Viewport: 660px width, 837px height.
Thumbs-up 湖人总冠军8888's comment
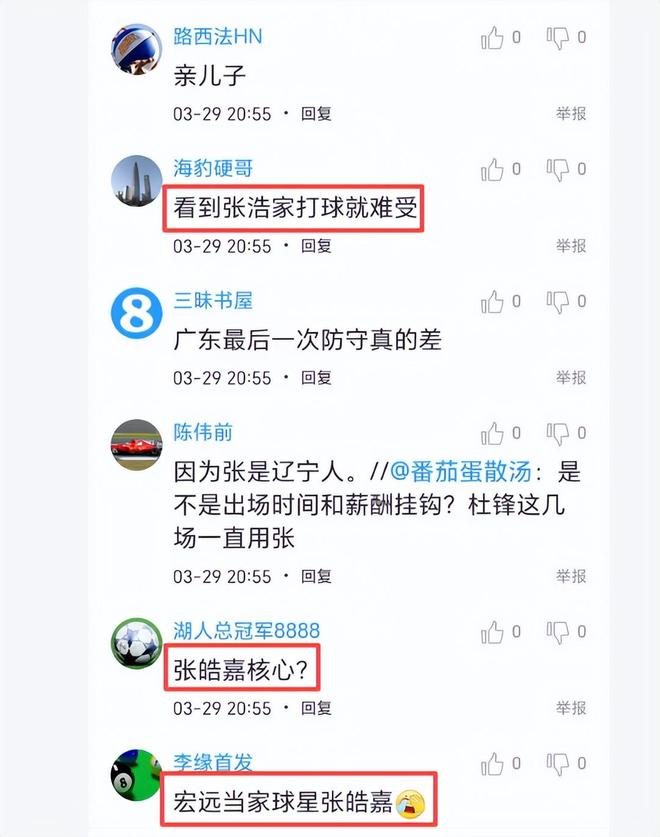pos(492,632)
